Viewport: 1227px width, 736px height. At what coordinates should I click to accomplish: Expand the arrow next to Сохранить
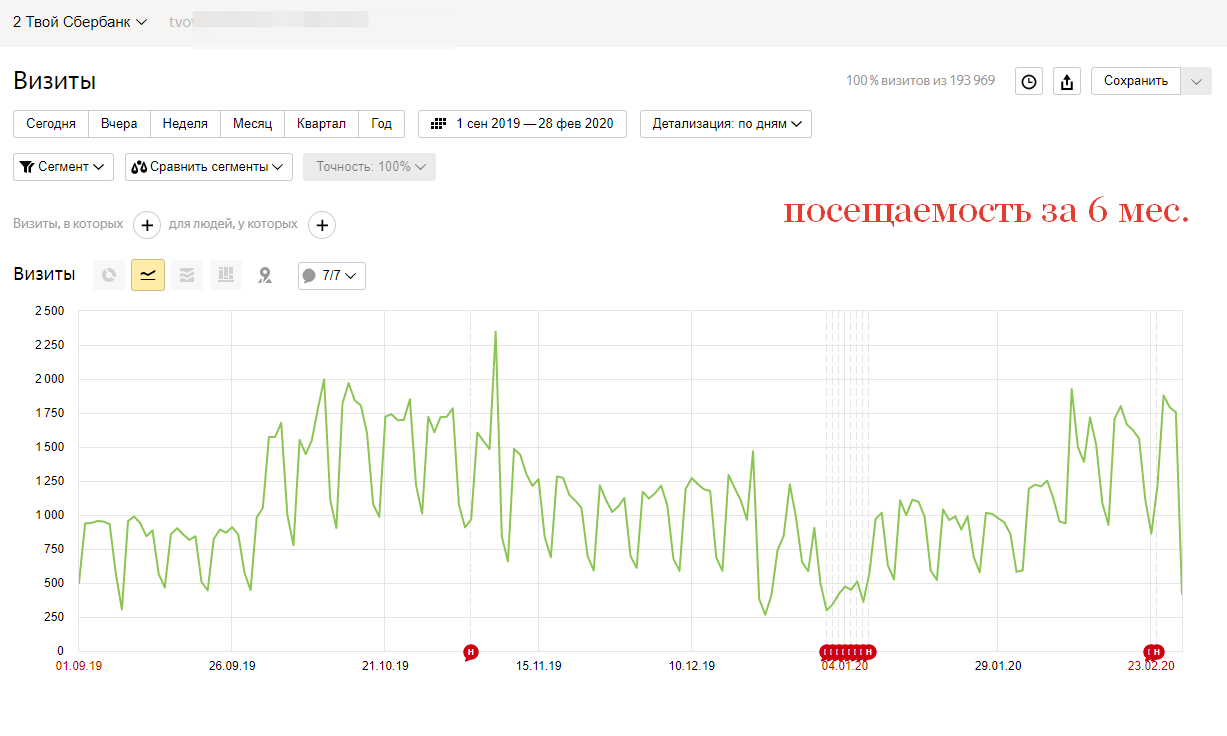pos(1196,81)
